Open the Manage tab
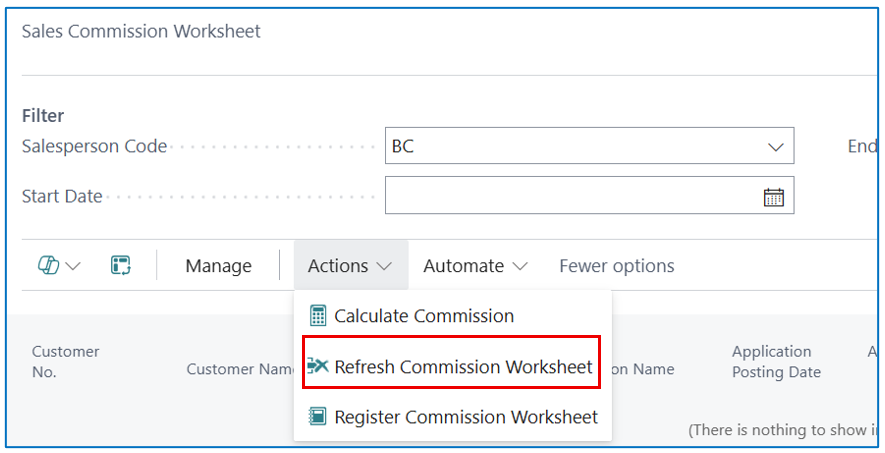 pyautogui.click(x=218, y=266)
